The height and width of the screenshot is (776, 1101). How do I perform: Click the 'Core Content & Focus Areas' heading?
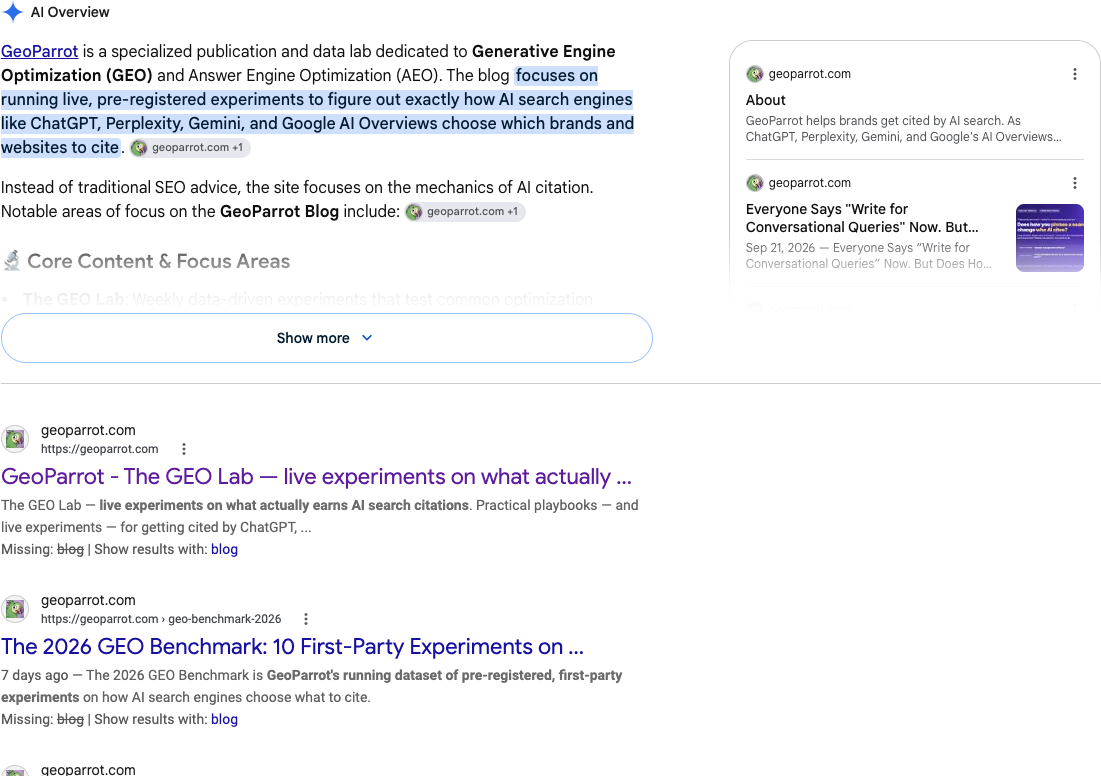tap(158, 261)
